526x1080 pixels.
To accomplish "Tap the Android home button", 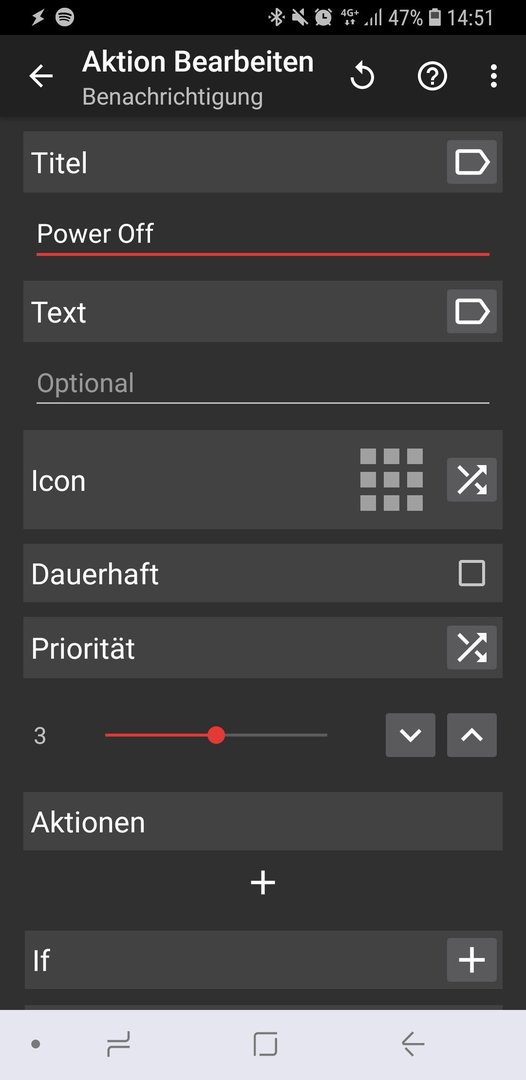I will (x=265, y=1045).
